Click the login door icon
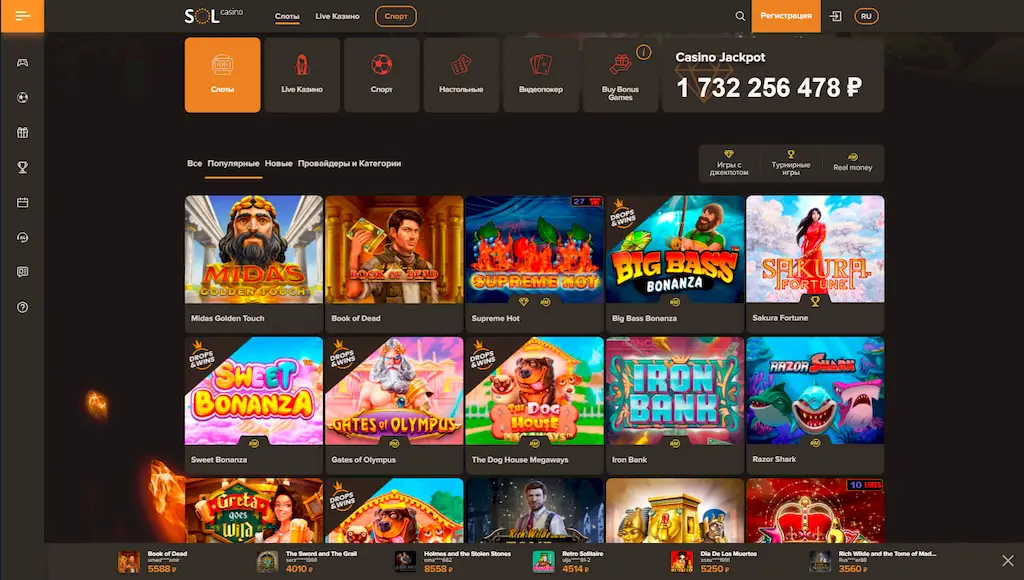Screen dimensions: 1024x580 click(x=835, y=16)
